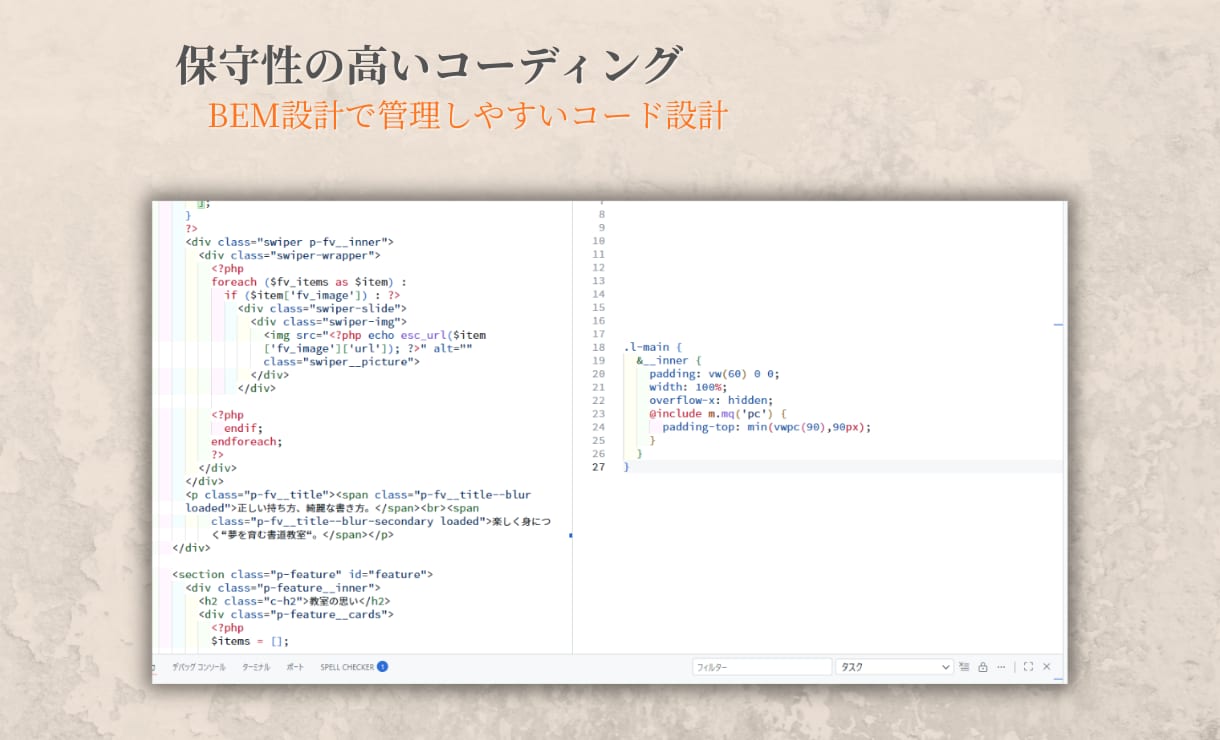Click the 'p class="p-fv__title"' line

[358, 495]
